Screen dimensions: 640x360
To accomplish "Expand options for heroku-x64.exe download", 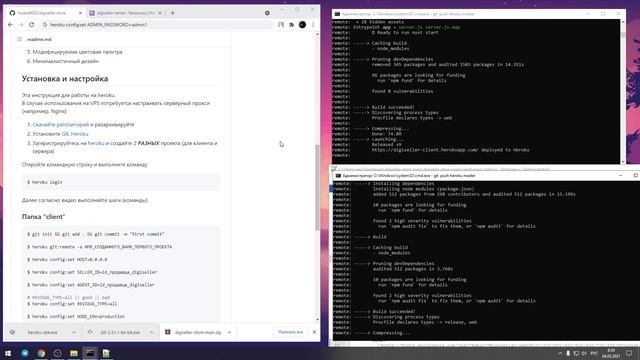I will pyautogui.click(x=74, y=332).
